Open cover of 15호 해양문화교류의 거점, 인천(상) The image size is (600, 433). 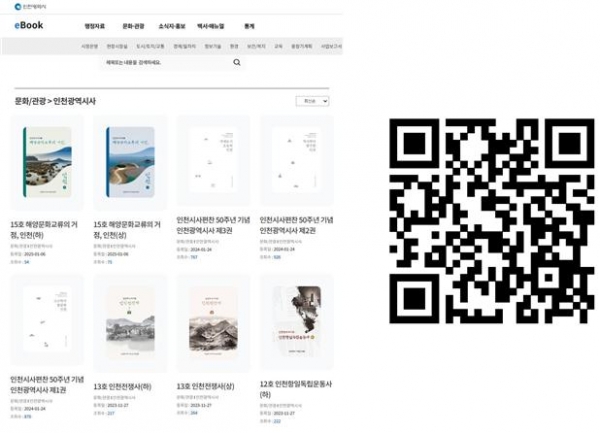pyautogui.click(x=130, y=162)
